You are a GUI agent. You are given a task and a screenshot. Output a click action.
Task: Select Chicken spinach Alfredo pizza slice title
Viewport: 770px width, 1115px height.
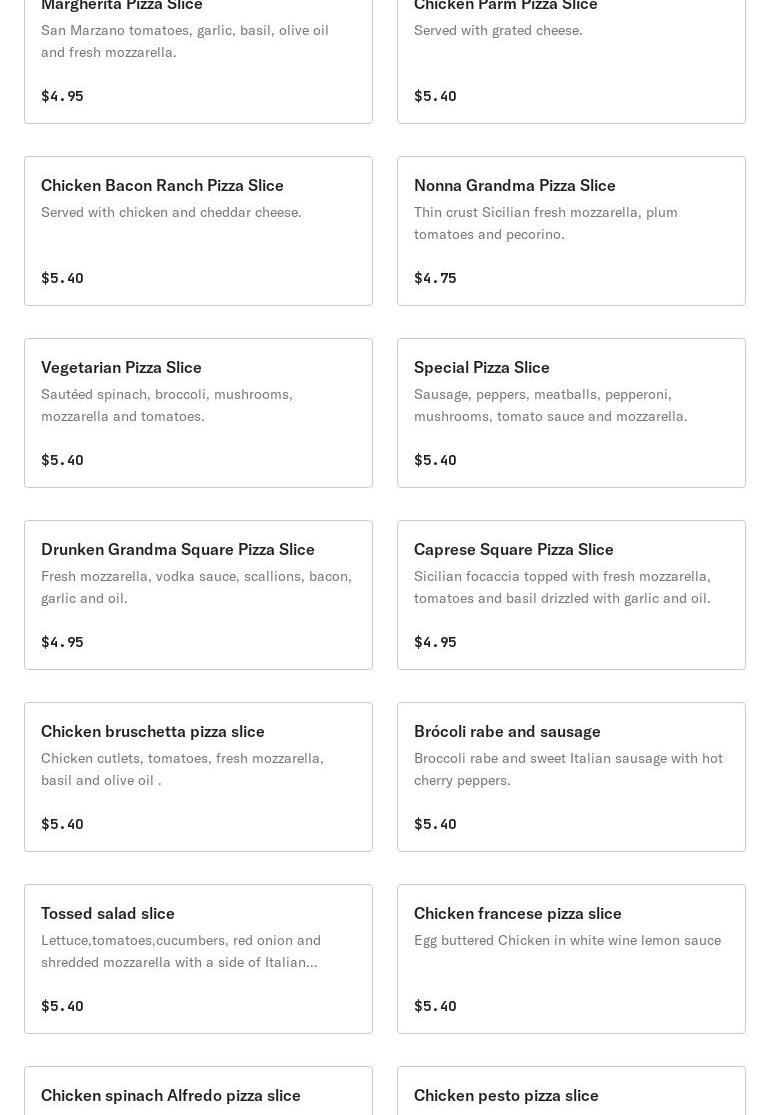(x=171, y=1095)
